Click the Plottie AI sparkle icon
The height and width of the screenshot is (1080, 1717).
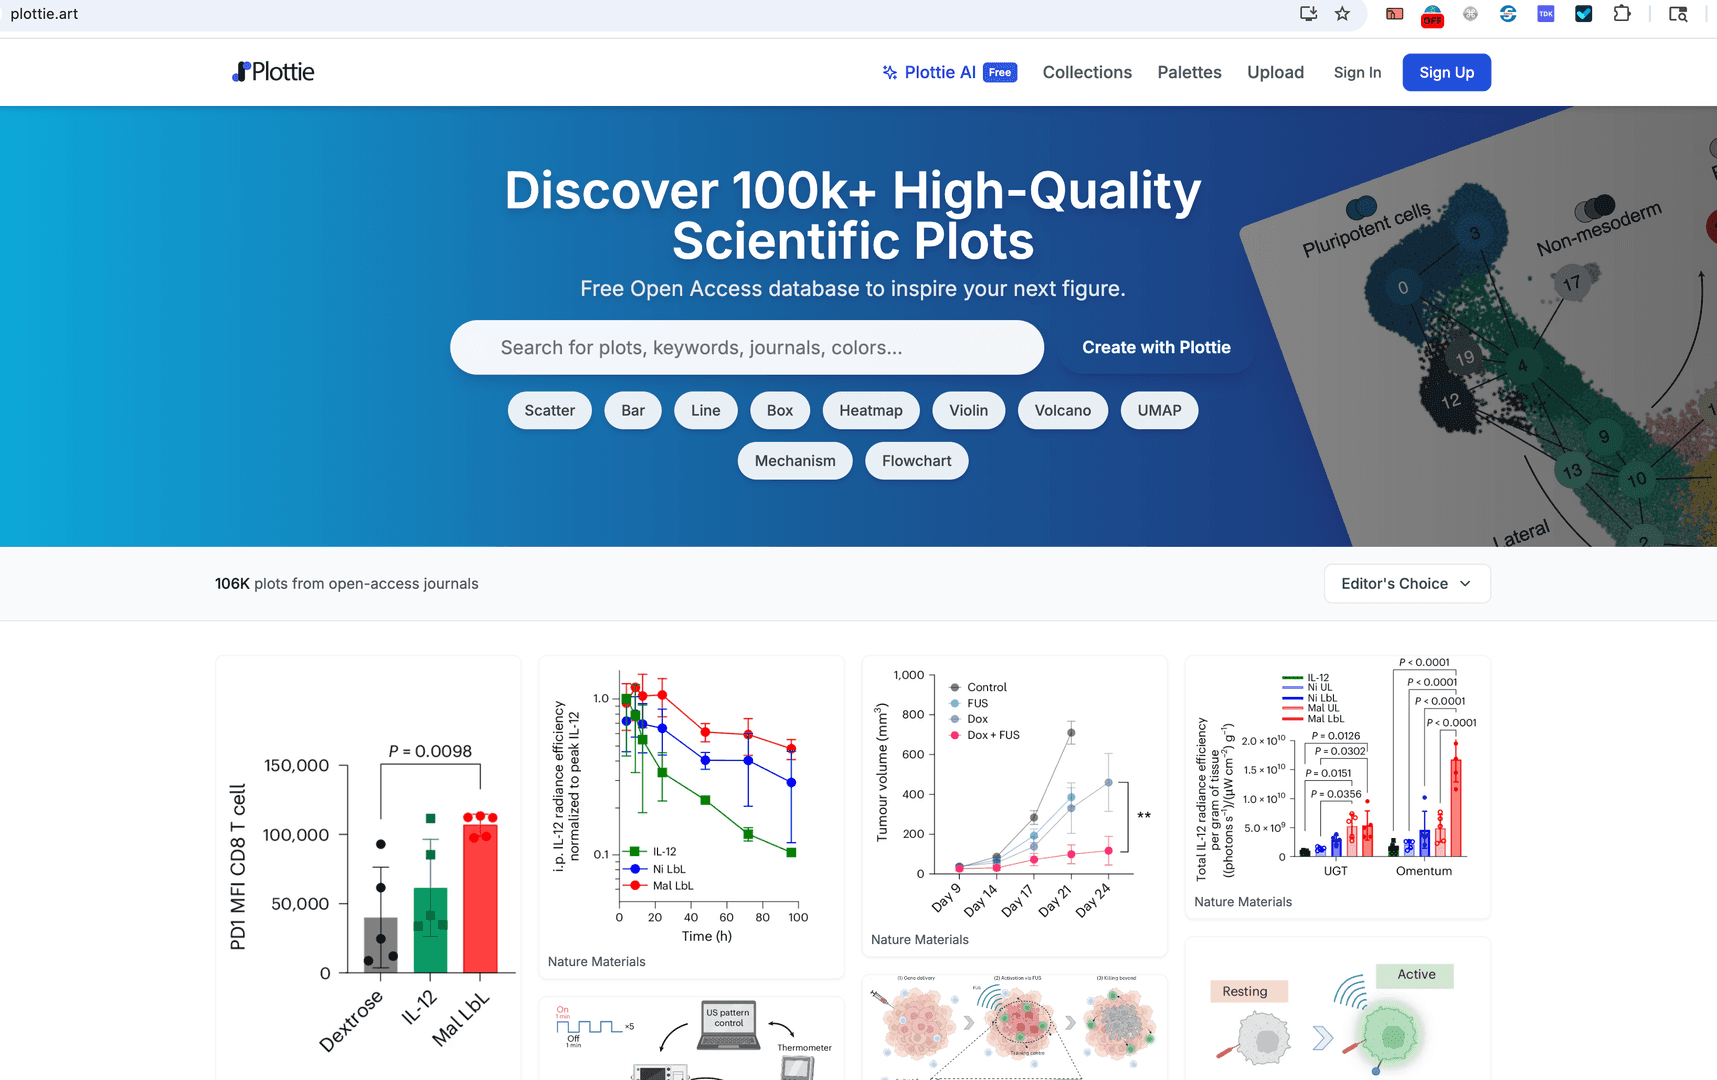tap(890, 72)
